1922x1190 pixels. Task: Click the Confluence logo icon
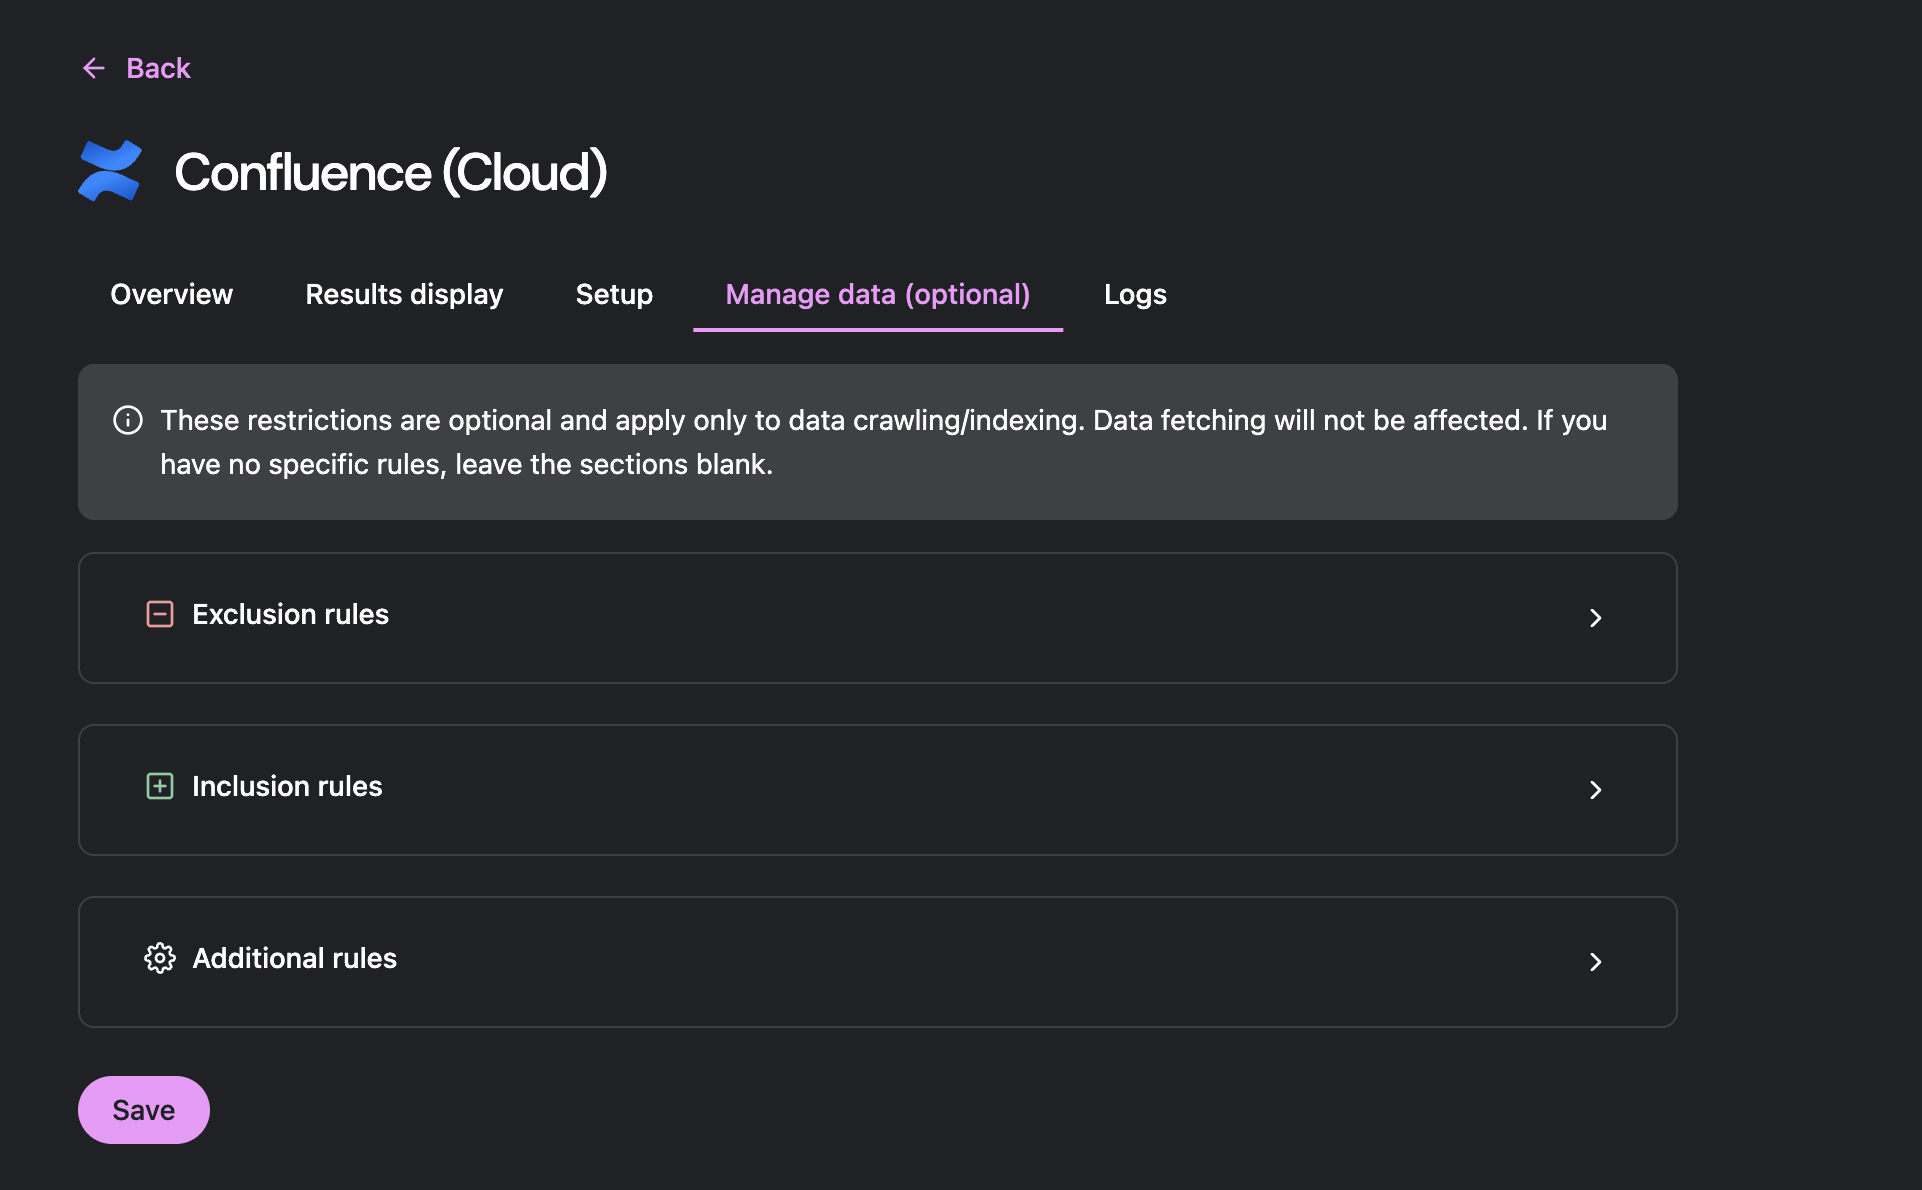tap(110, 171)
